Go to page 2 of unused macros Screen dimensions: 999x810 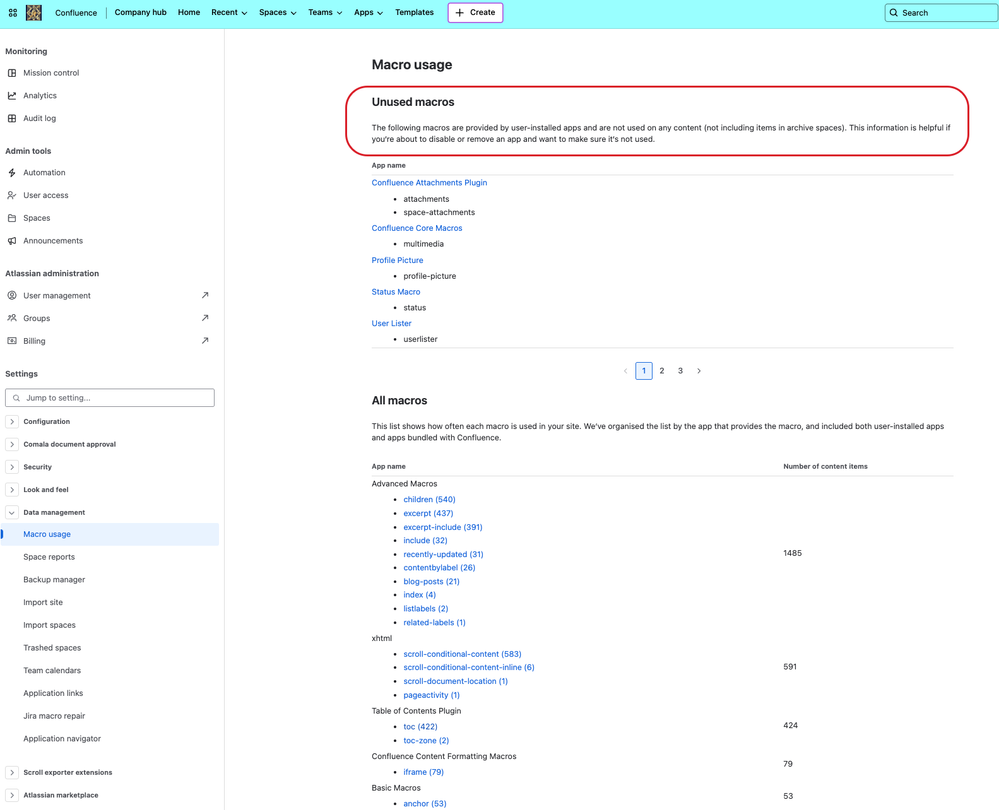662,371
